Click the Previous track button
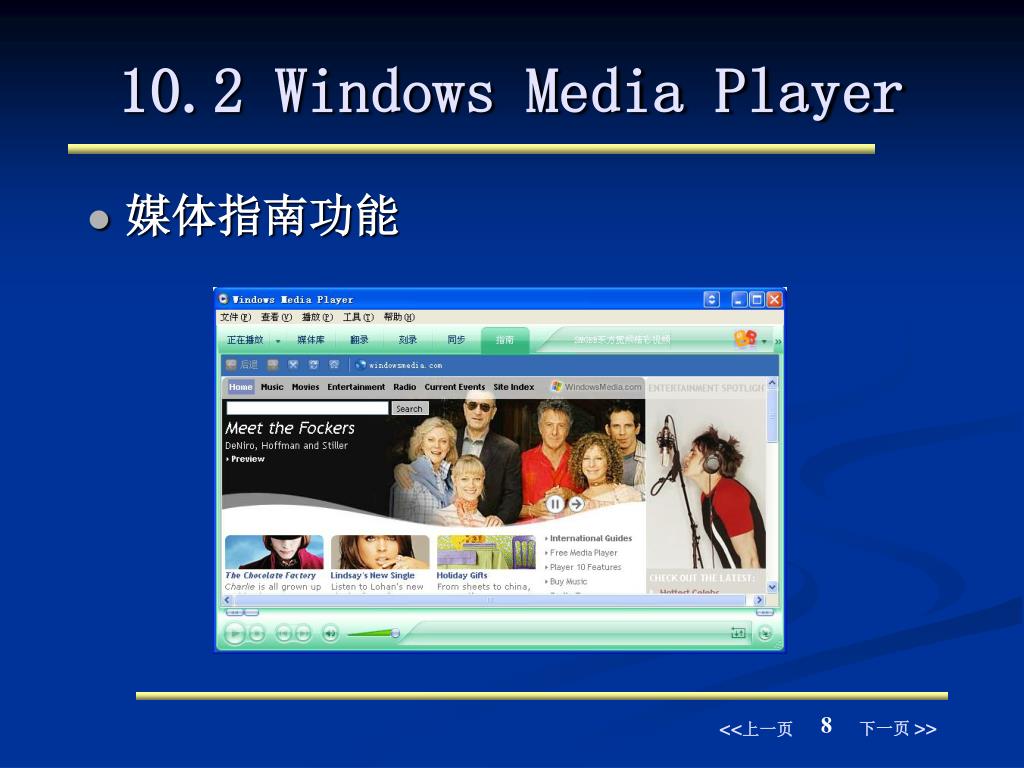 283,633
